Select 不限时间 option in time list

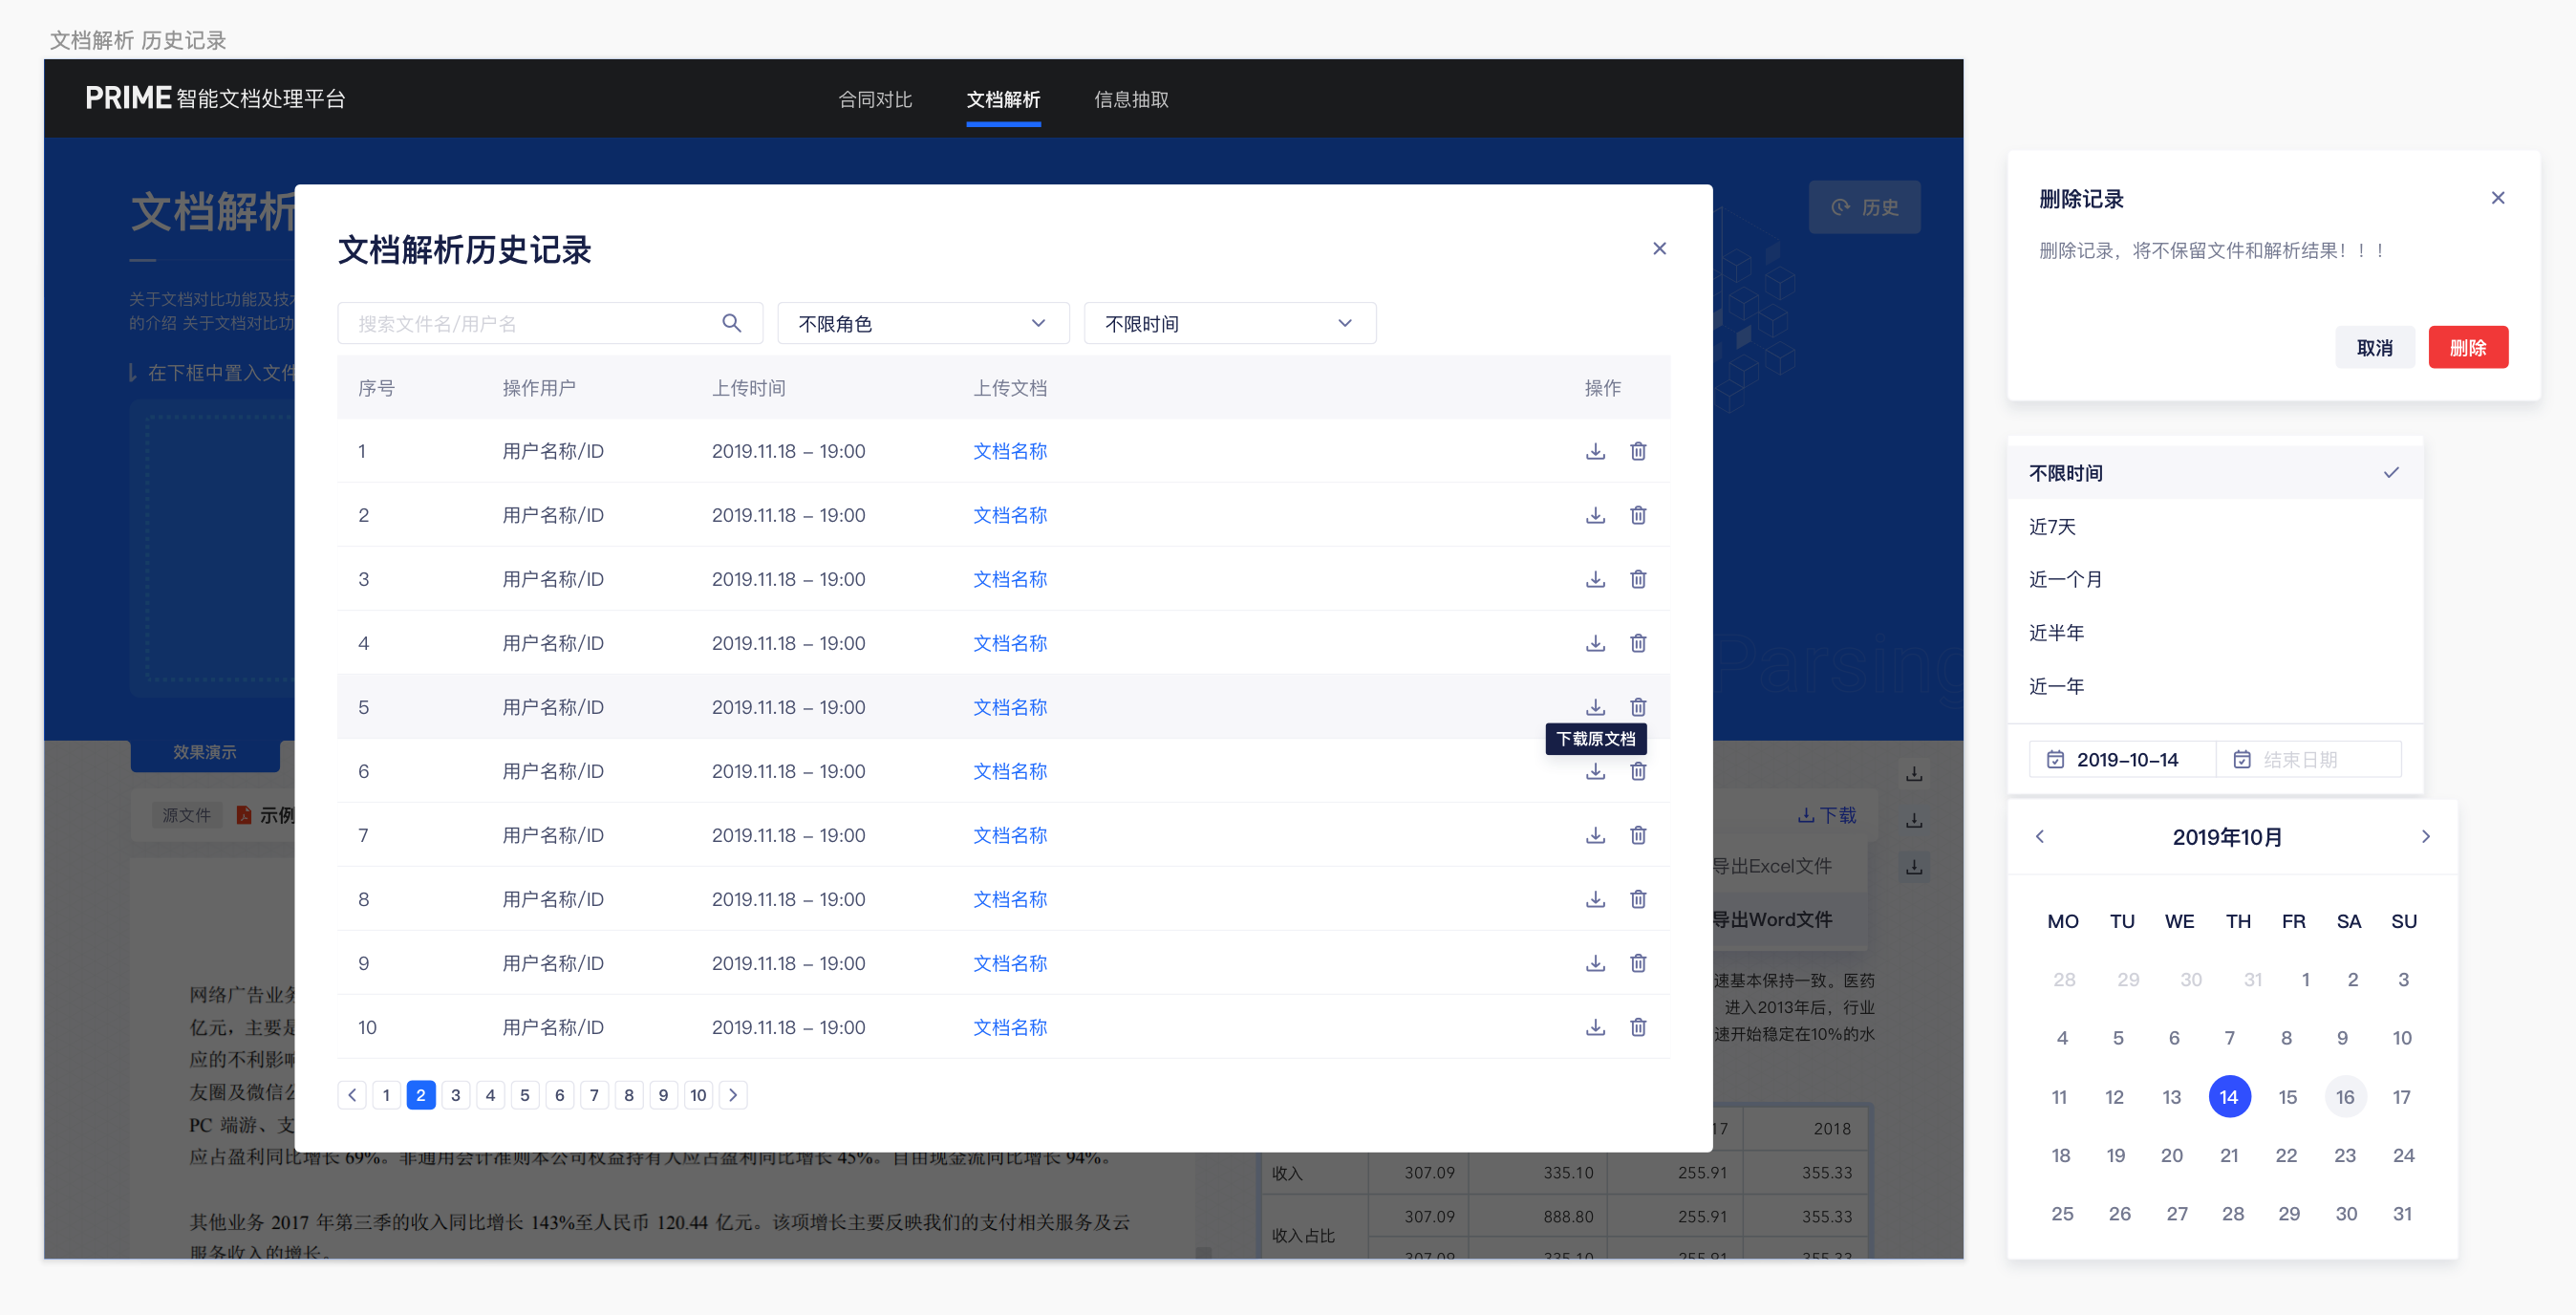(2214, 473)
